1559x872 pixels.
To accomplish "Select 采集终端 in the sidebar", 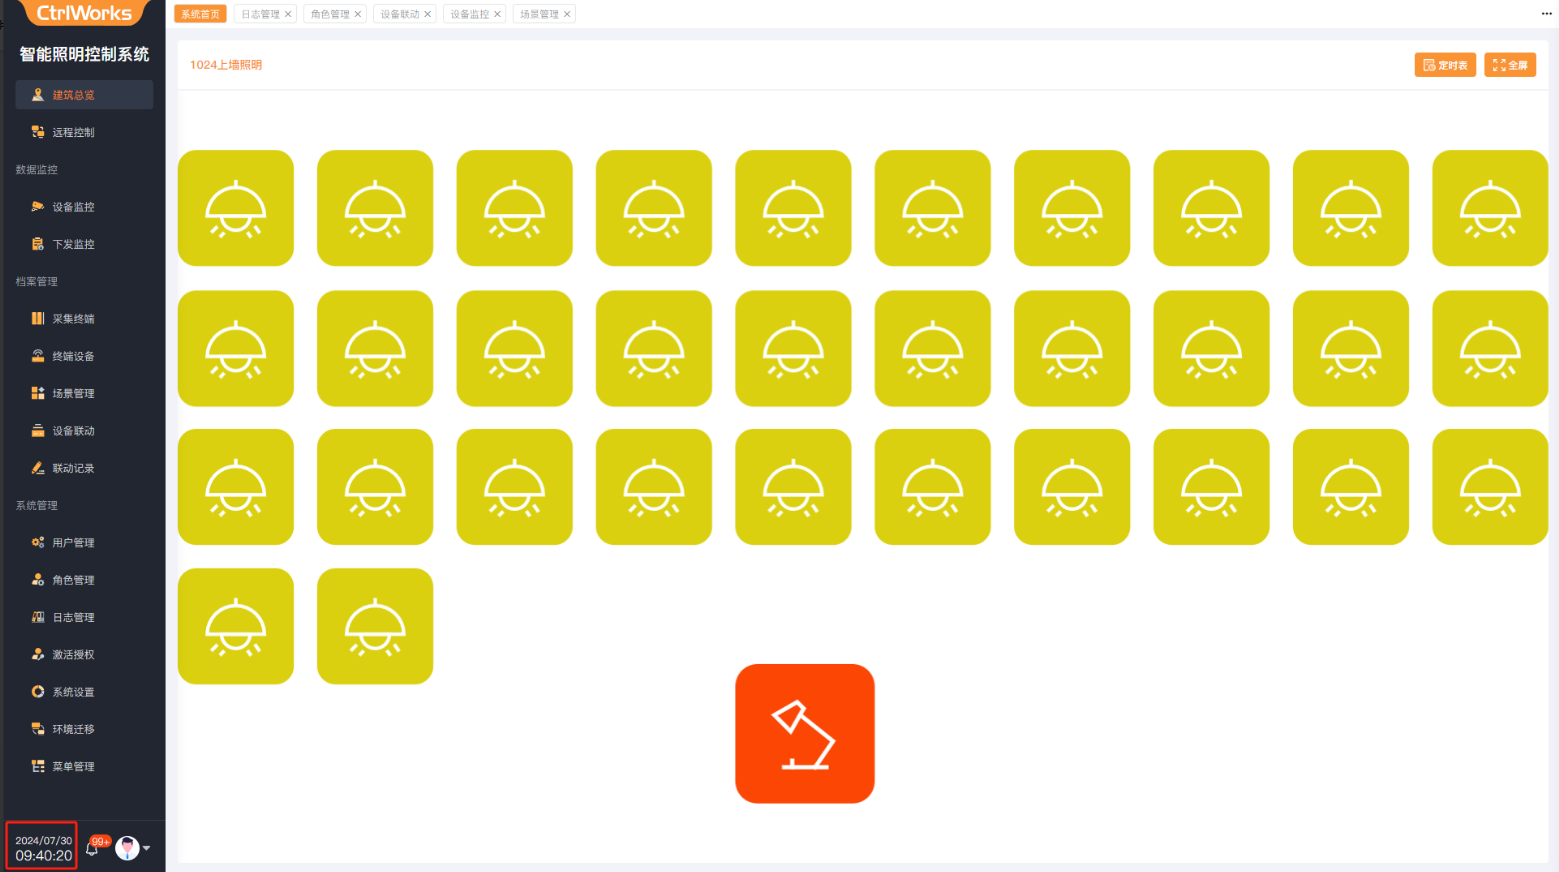I will coord(73,319).
